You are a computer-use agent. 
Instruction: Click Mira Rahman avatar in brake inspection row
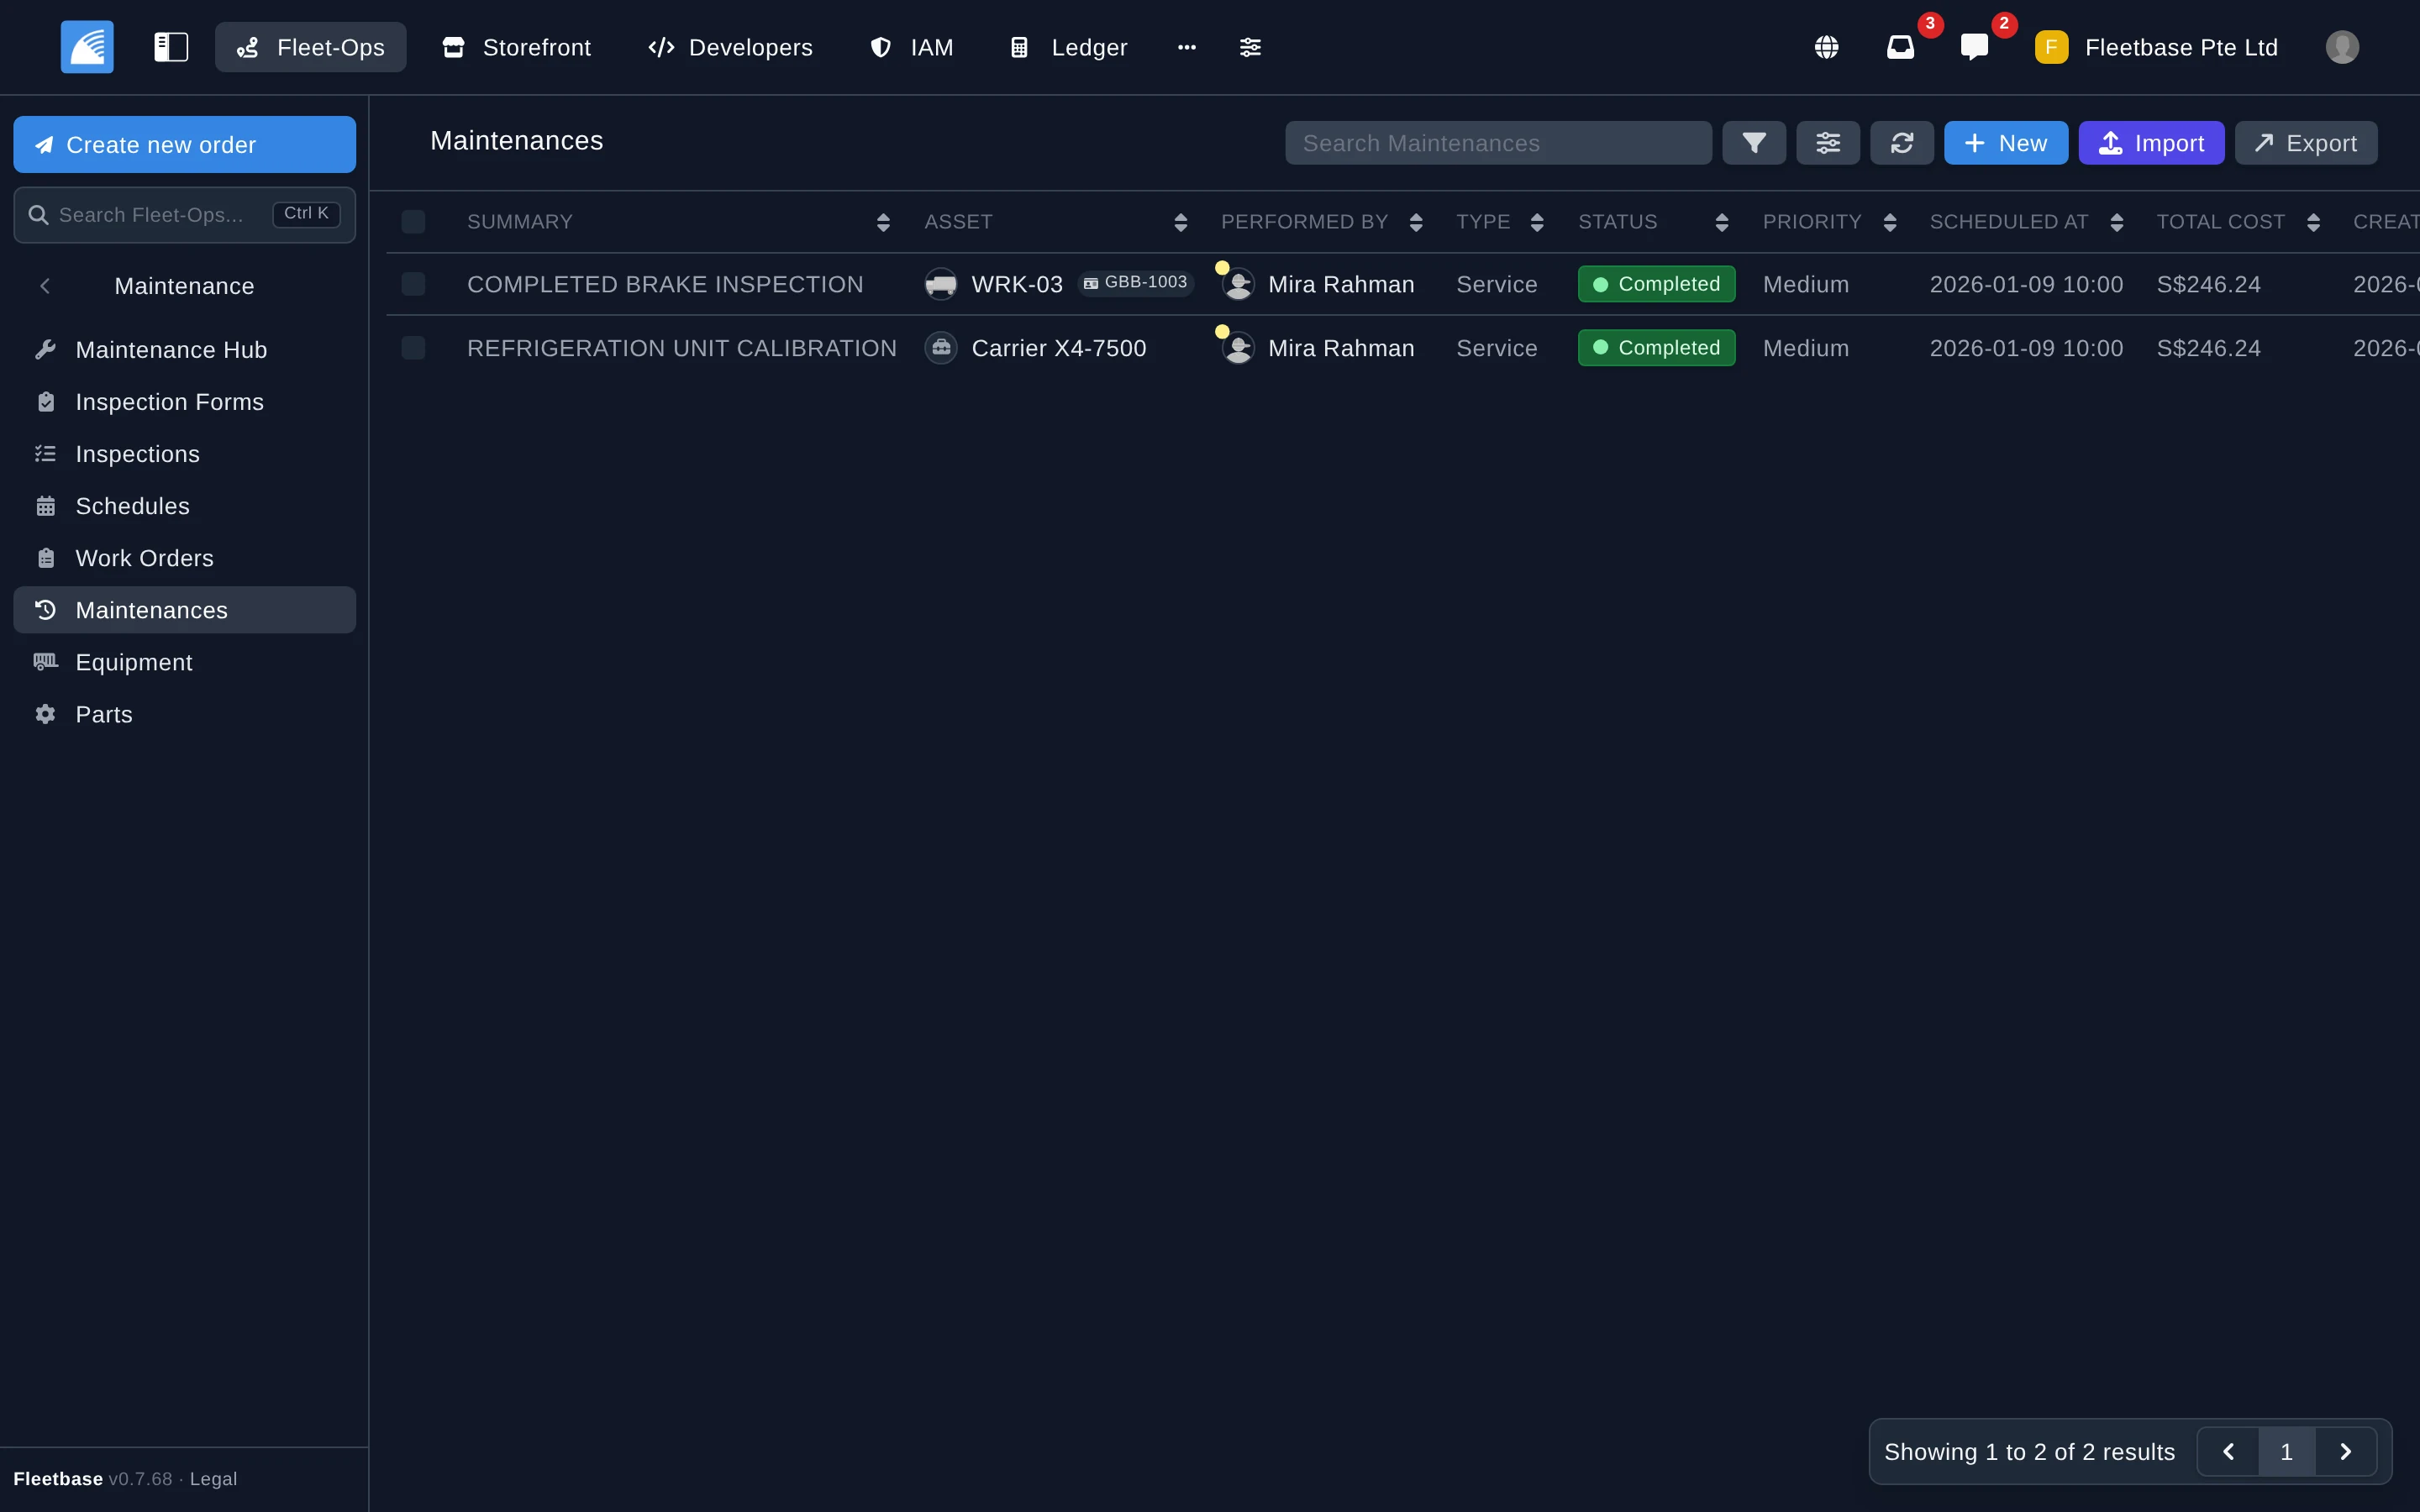click(1238, 285)
